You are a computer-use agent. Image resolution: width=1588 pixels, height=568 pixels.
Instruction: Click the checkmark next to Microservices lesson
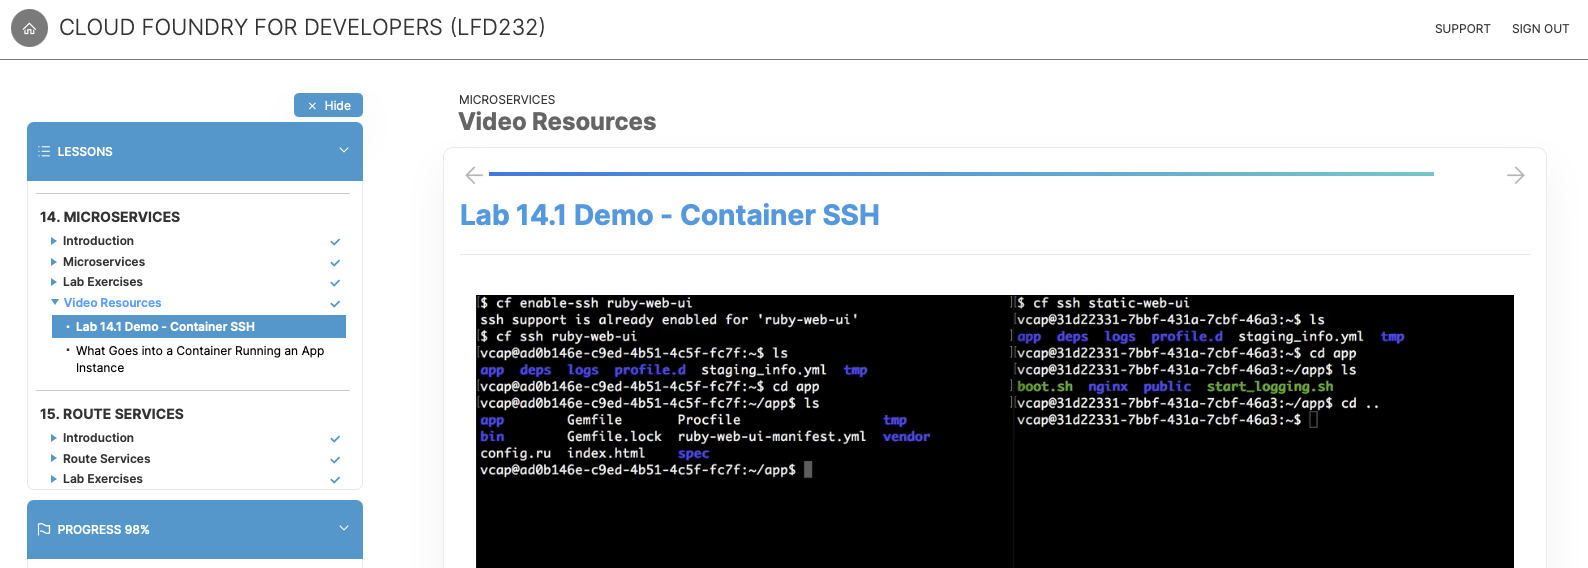pos(335,262)
